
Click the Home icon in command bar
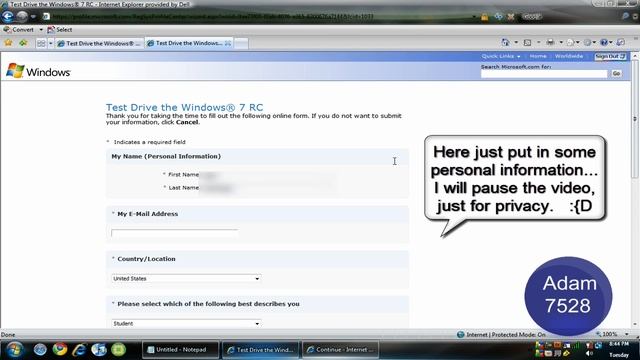coord(505,42)
